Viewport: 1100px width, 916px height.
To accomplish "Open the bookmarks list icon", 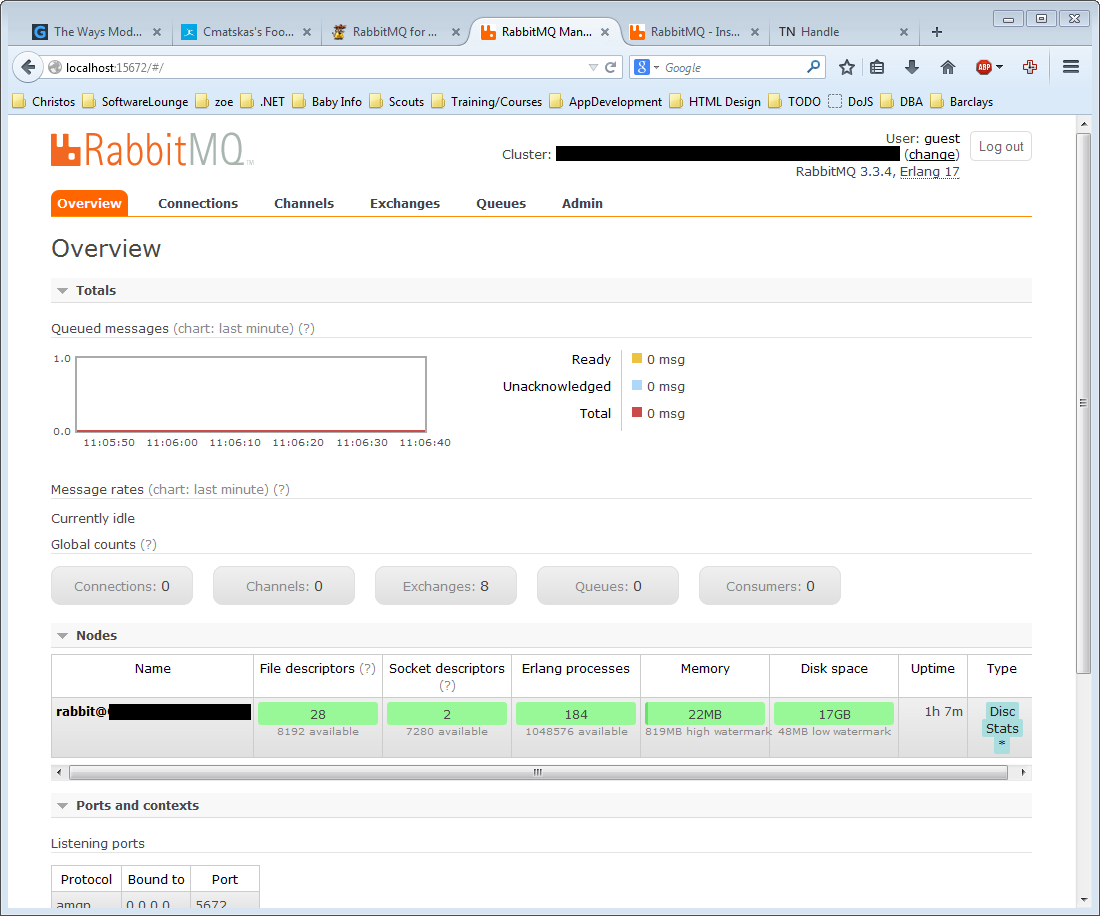I will (x=877, y=67).
